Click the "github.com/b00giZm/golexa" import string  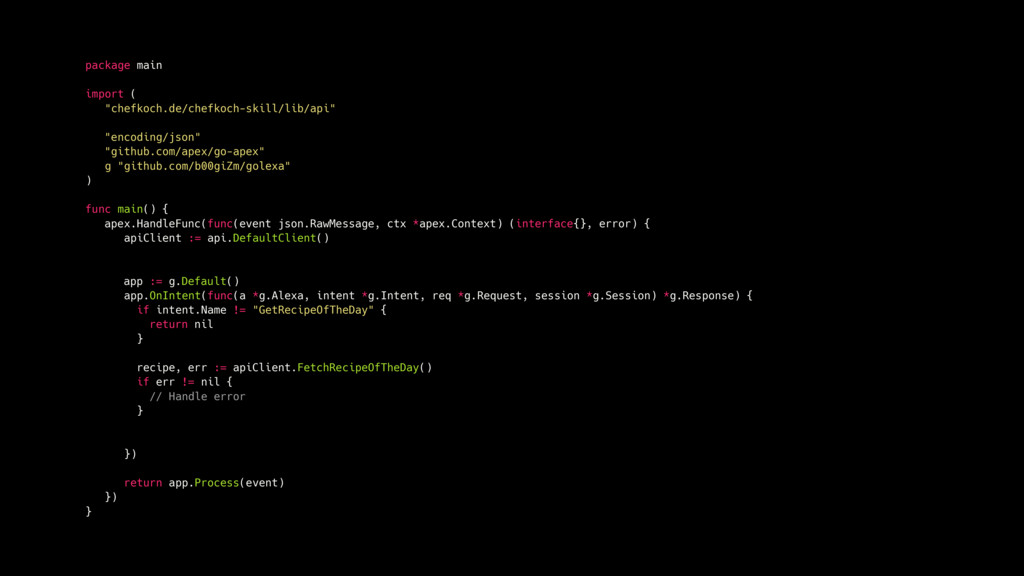[x=204, y=166]
